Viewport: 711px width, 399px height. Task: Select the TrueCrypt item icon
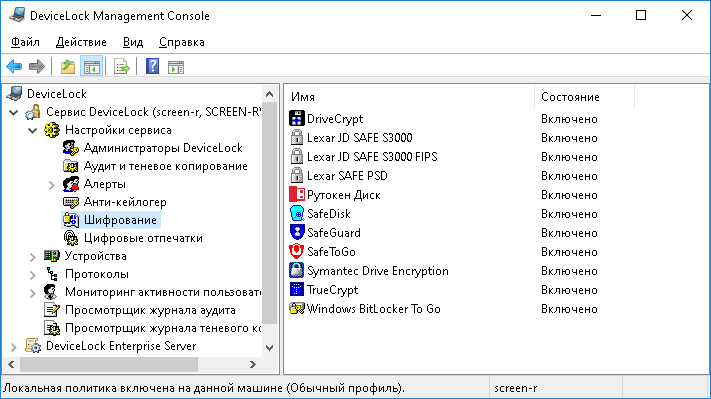click(x=297, y=290)
